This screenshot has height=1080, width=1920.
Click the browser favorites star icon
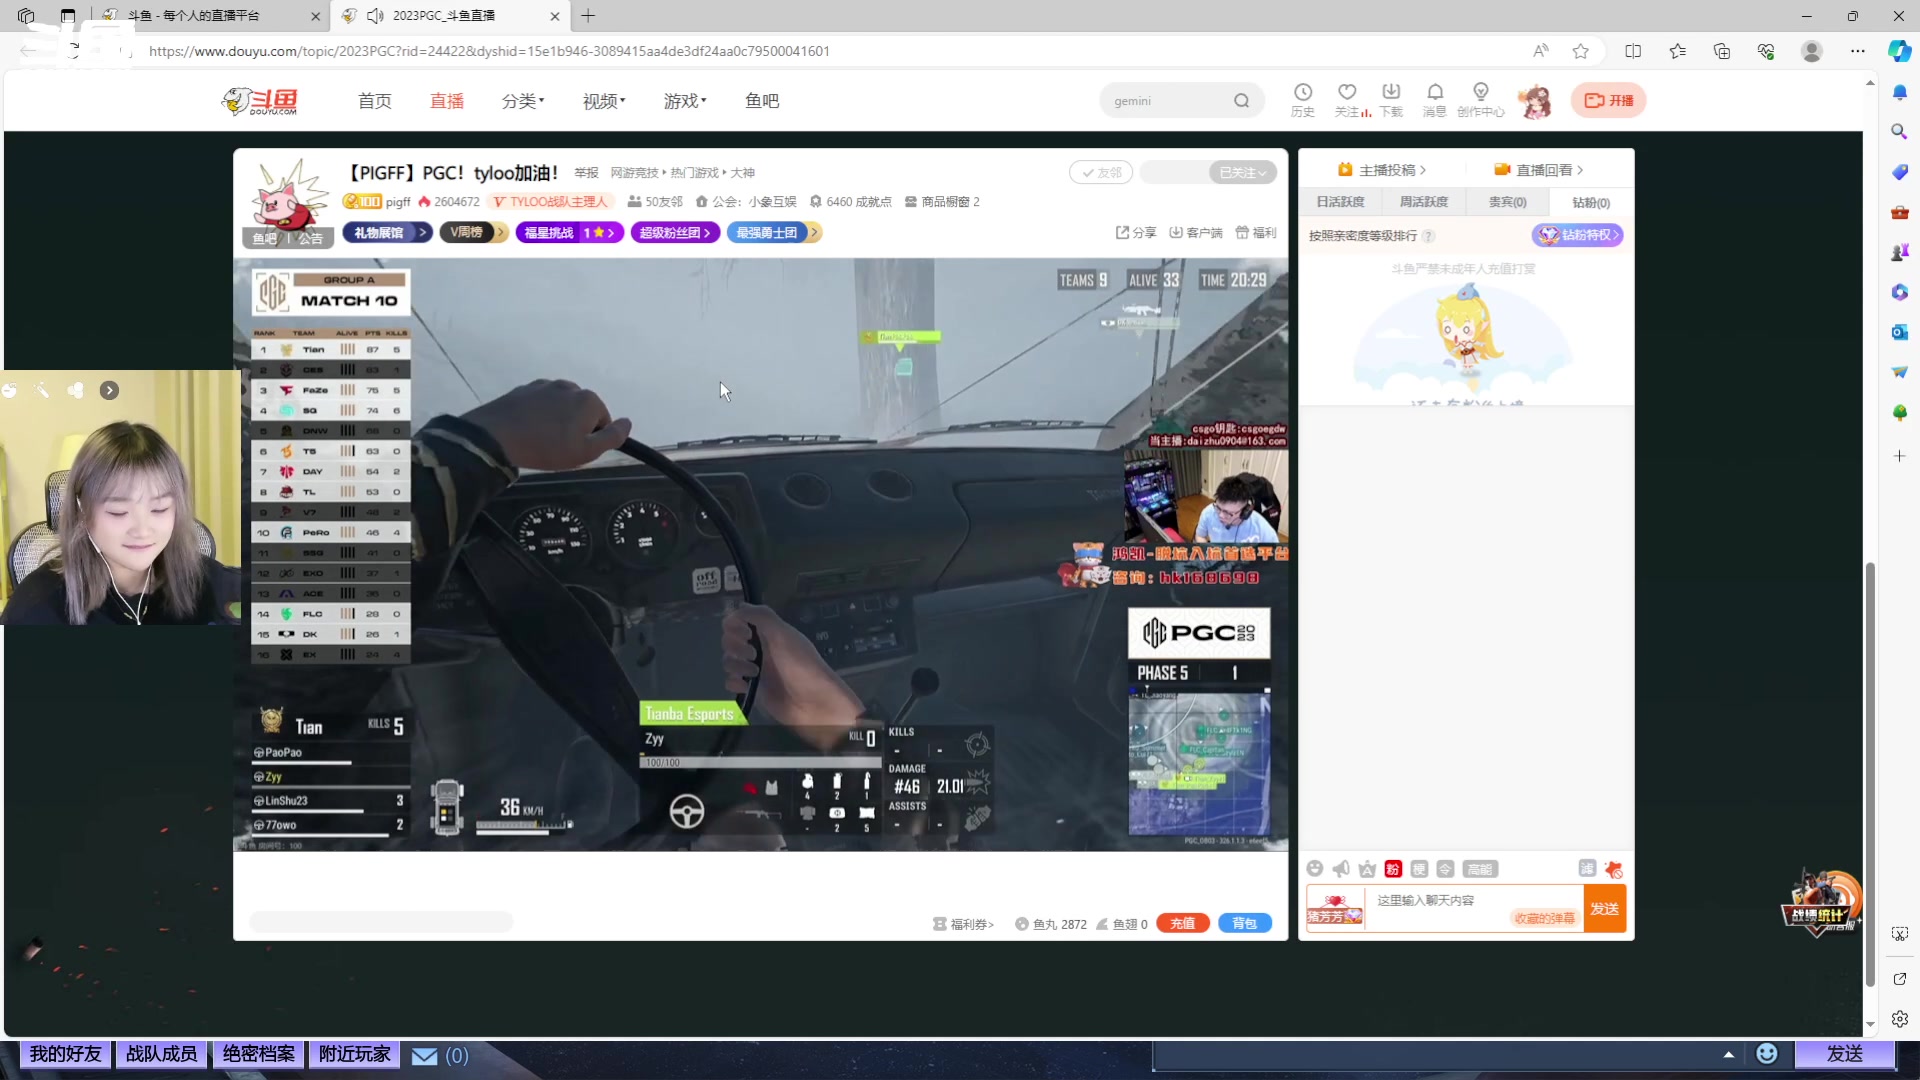click(1580, 51)
